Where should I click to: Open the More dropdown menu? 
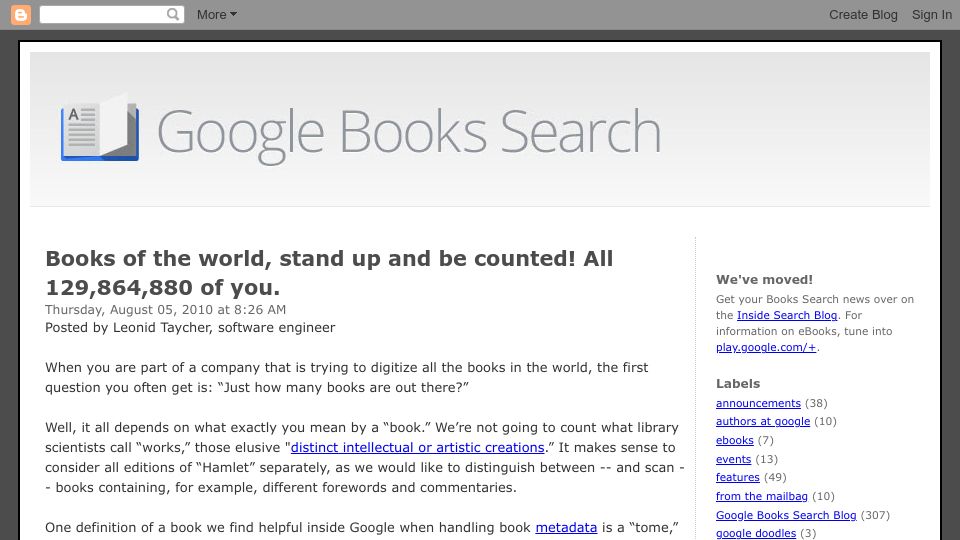click(217, 15)
